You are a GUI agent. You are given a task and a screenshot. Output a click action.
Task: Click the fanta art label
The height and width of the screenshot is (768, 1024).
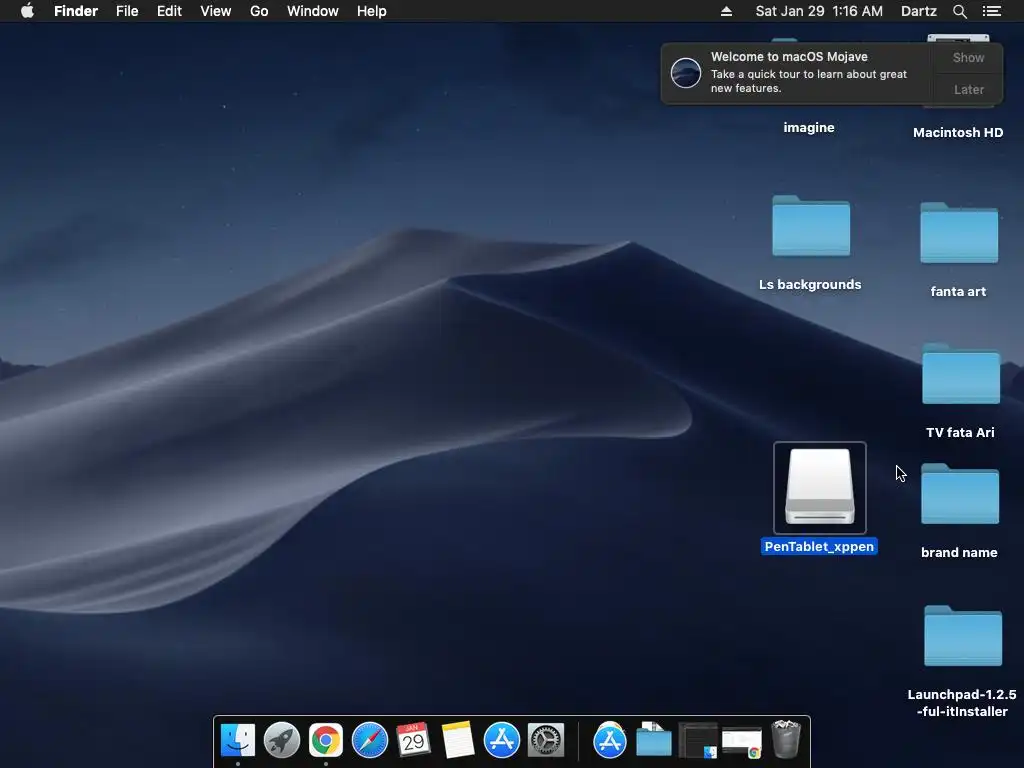coord(958,292)
